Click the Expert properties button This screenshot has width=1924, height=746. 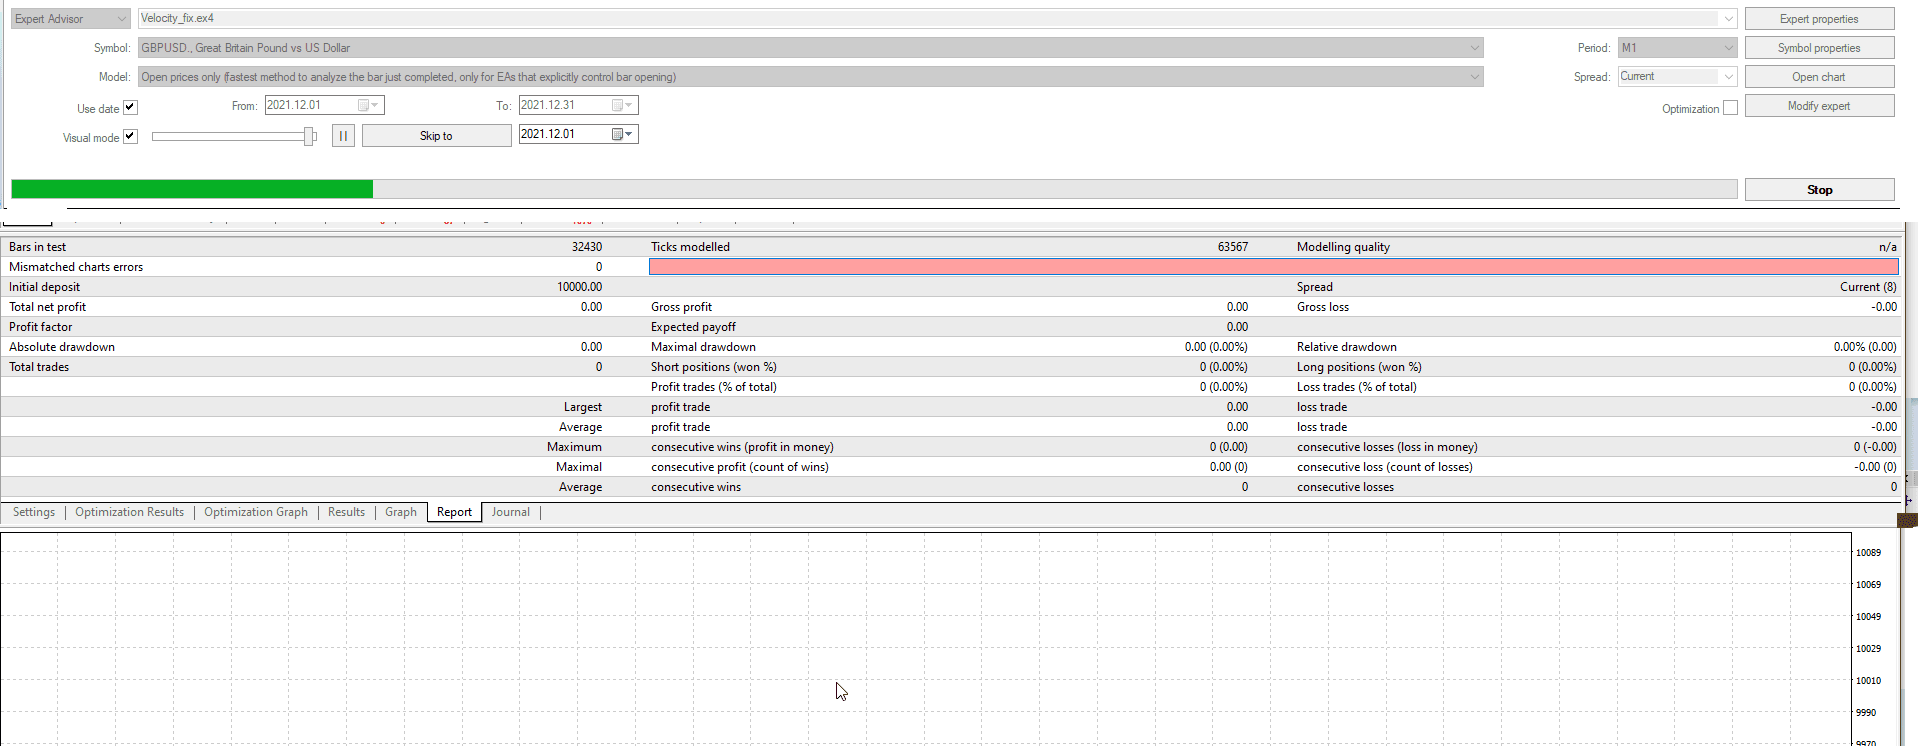[x=1818, y=19]
